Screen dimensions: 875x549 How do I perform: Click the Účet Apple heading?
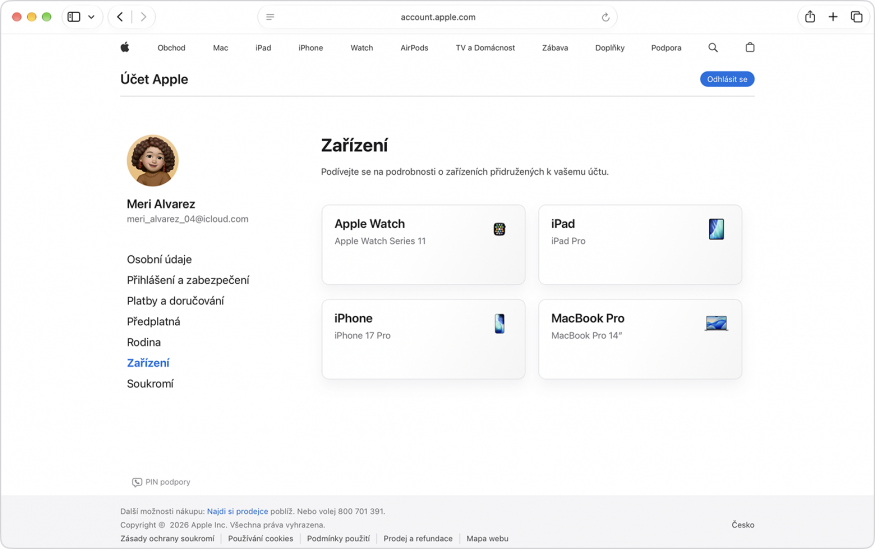coord(154,79)
